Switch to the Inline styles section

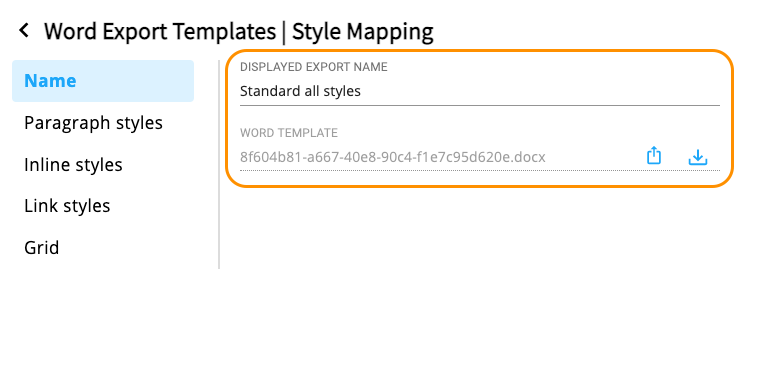(x=73, y=165)
